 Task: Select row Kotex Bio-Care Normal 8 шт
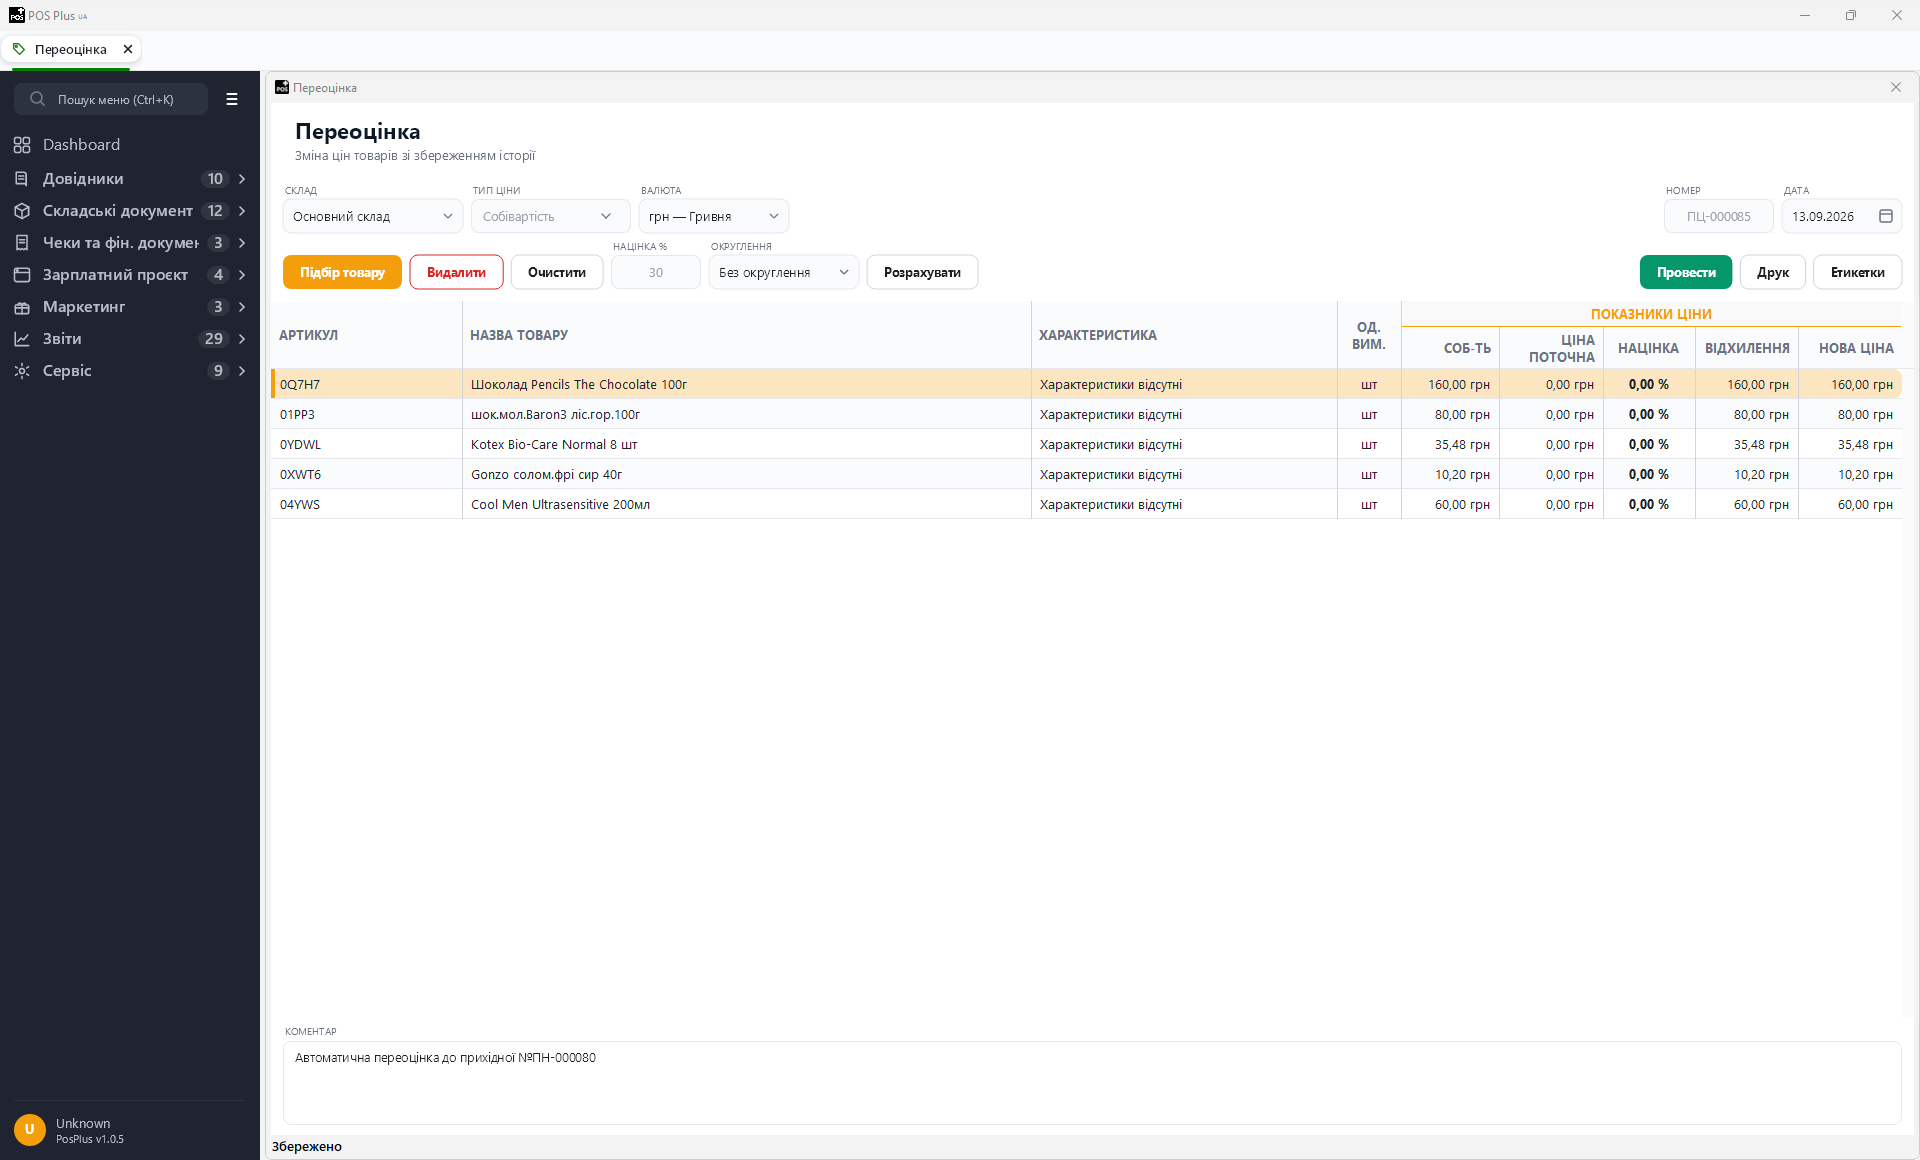[x=1086, y=444]
